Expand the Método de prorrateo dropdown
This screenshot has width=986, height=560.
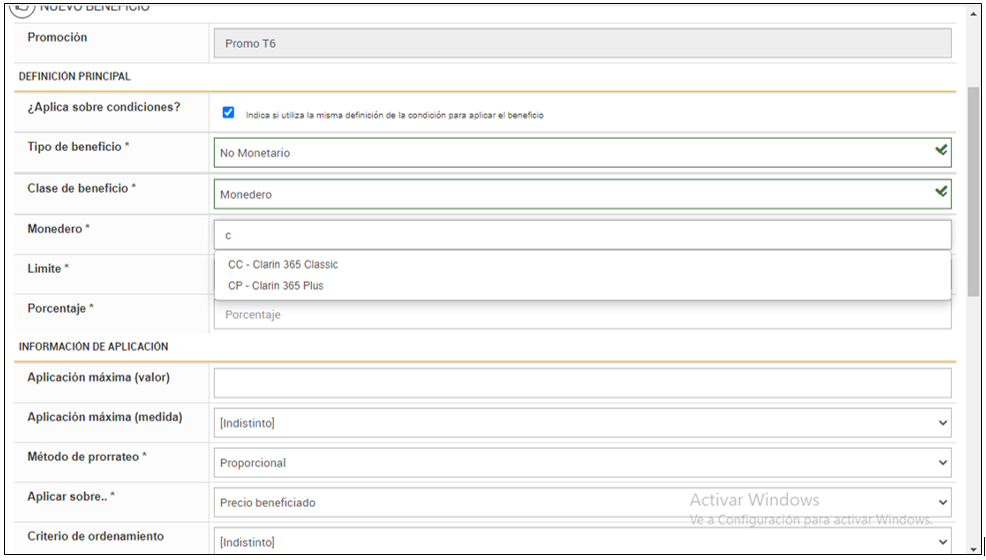click(582, 463)
